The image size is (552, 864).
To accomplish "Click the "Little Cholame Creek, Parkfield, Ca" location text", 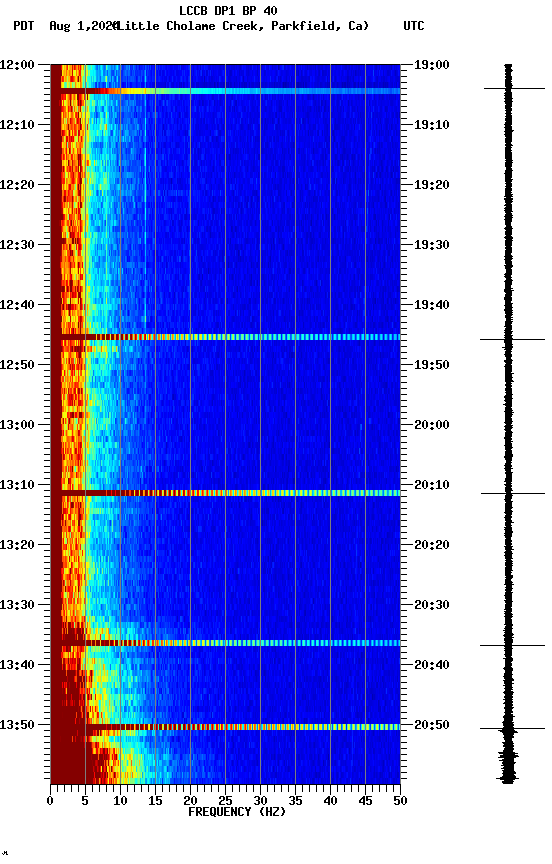I will coord(243,26).
